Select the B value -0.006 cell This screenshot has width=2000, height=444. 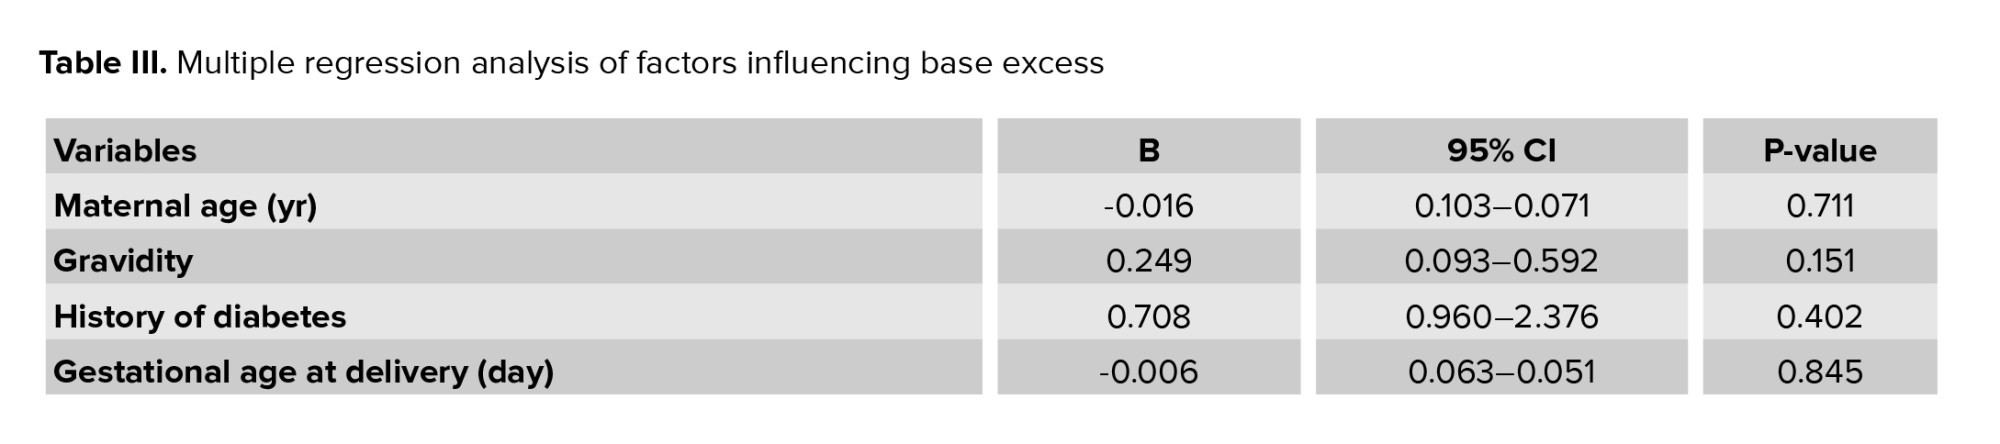coord(1149,372)
